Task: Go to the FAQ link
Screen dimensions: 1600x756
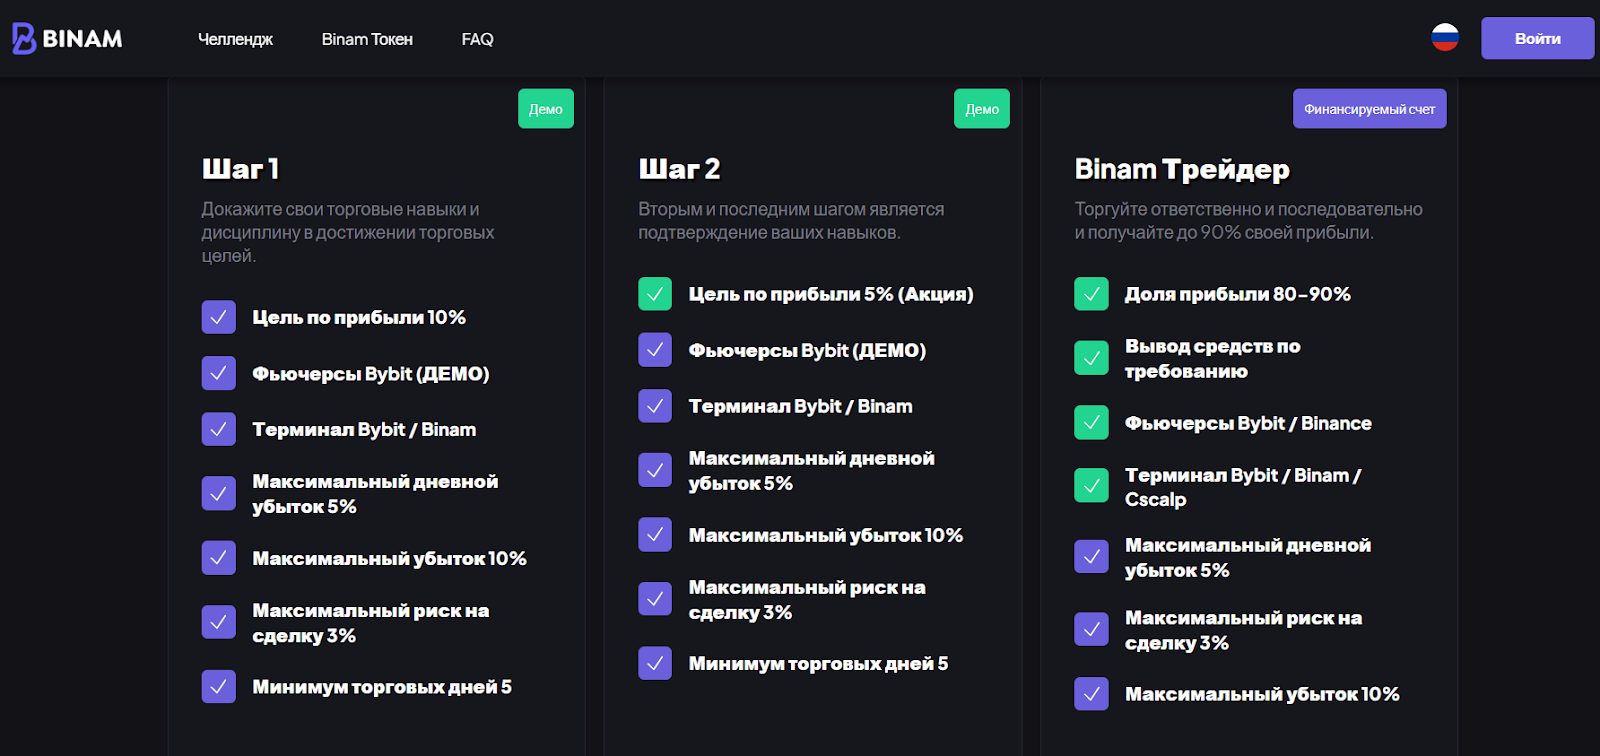Action: click(x=477, y=39)
